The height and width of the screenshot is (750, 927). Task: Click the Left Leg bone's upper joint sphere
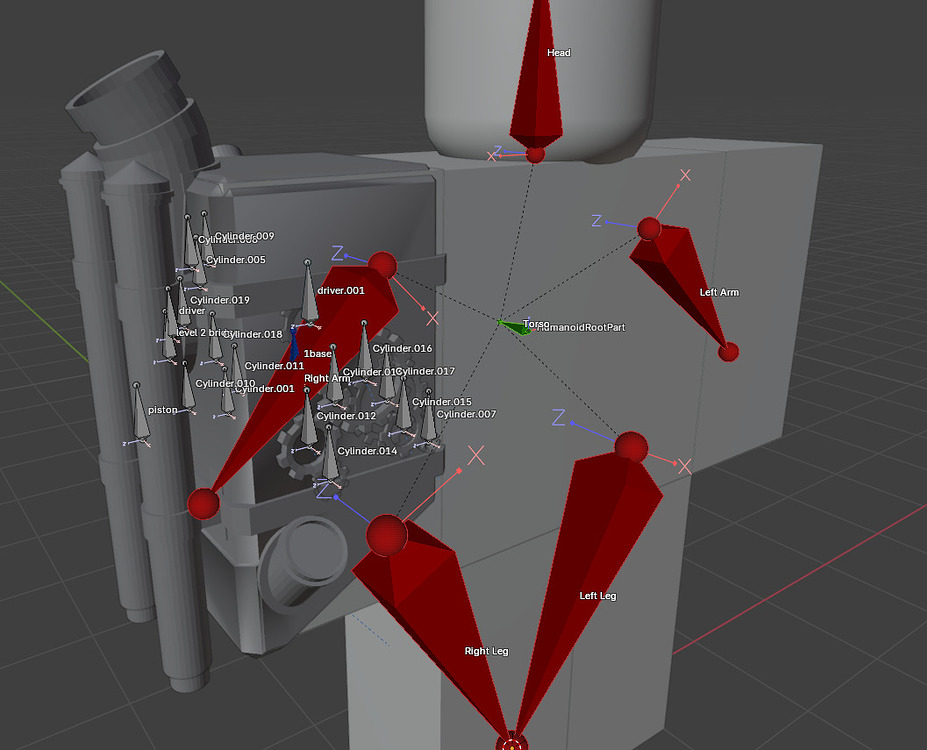pos(631,447)
